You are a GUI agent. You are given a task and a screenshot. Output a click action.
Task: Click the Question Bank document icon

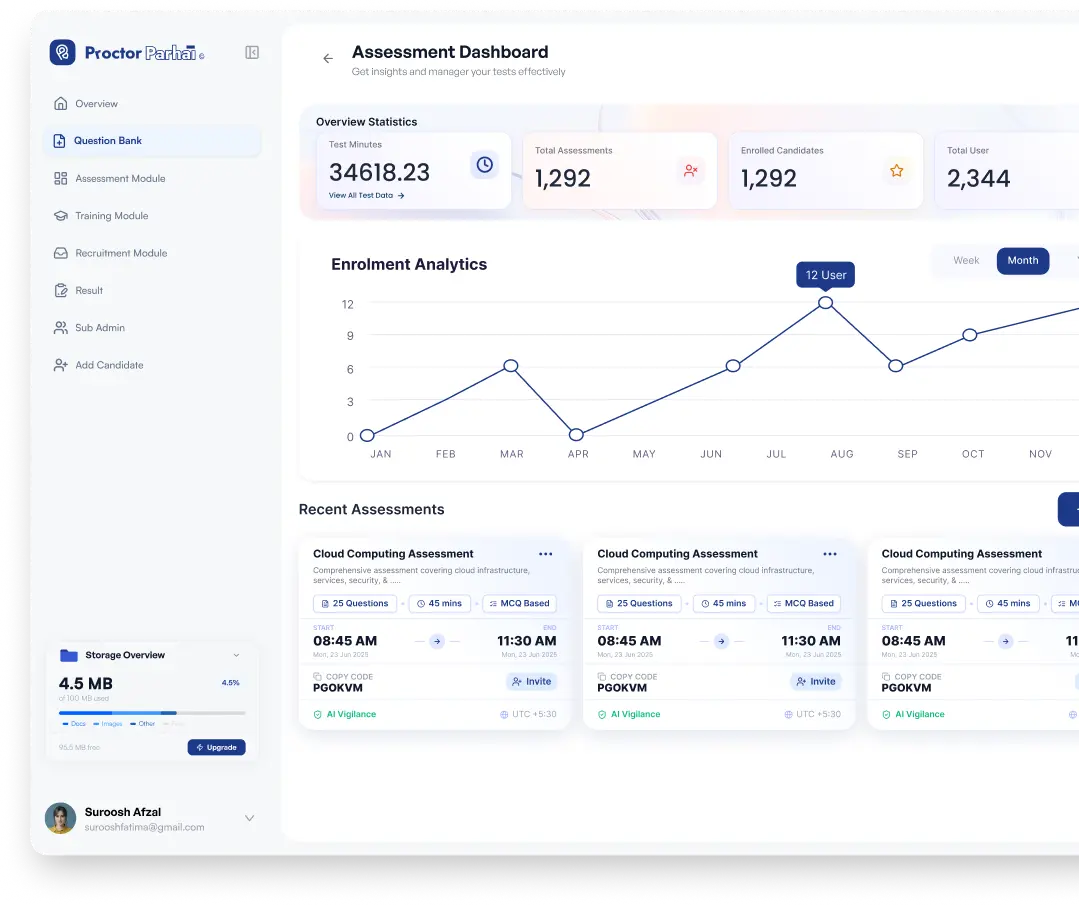click(x=60, y=141)
